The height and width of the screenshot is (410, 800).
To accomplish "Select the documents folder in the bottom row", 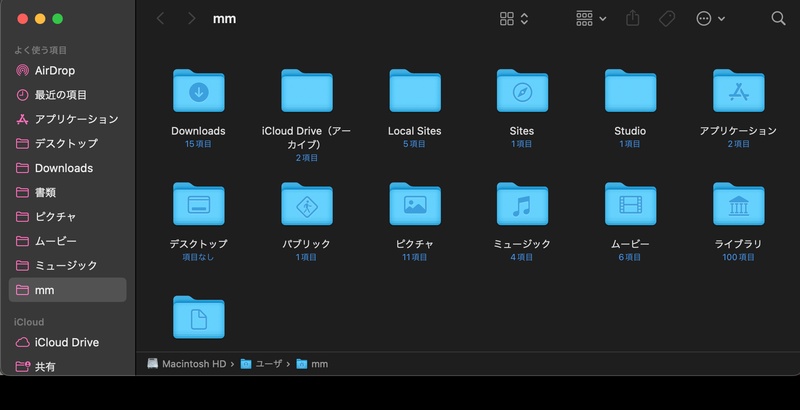I will (198, 317).
